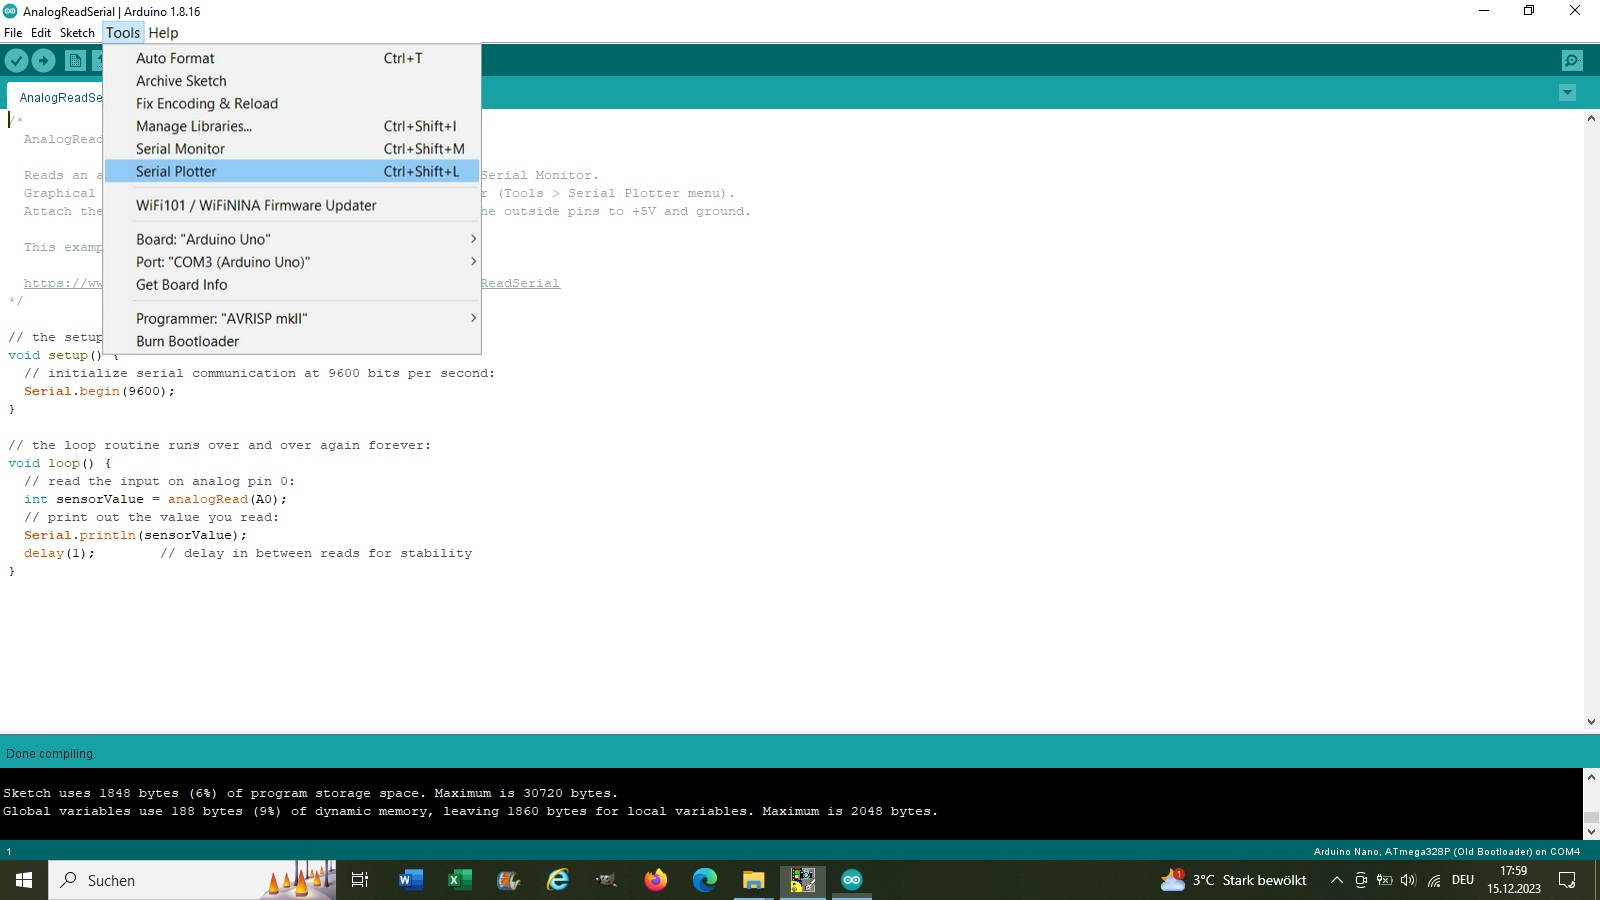Open Microsoft Word from the taskbar
Viewport: 1600px width, 900px height.
409,880
